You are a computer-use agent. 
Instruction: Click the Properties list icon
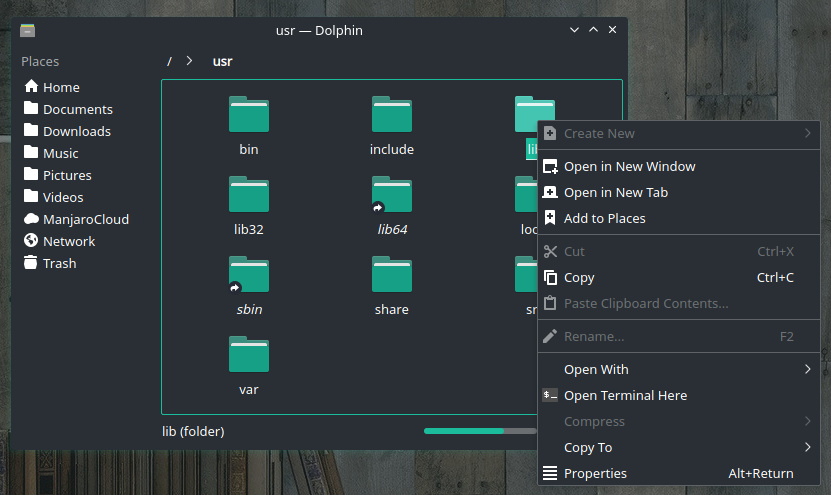pyautogui.click(x=550, y=473)
